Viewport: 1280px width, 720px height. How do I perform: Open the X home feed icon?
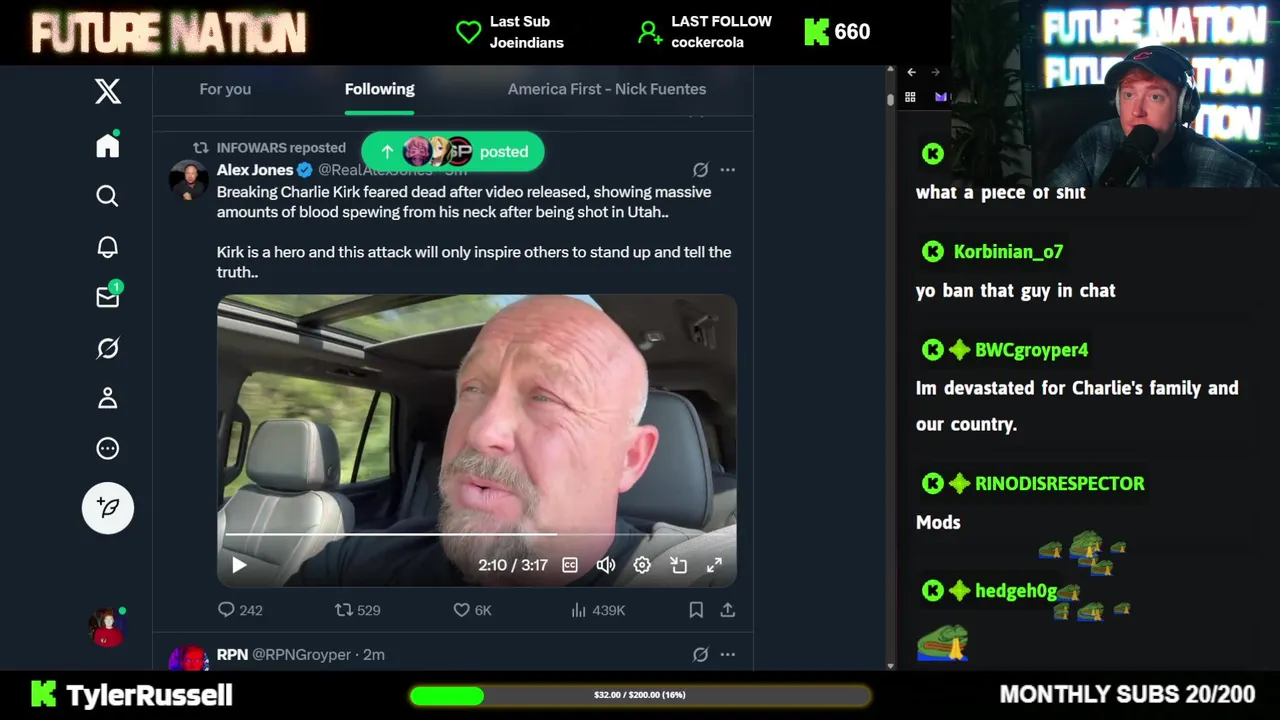(x=108, y=146)
